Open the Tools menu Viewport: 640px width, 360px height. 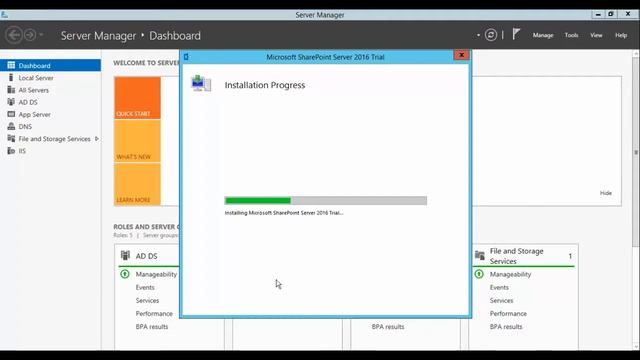[x=571, y=36]
